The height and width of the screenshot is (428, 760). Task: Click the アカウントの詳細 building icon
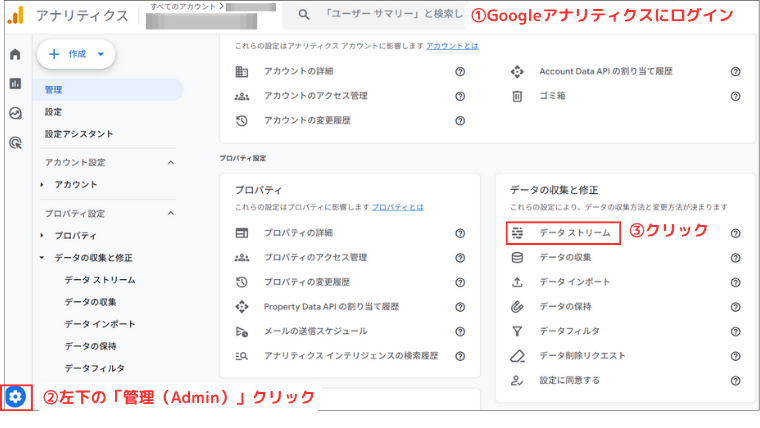click(x=242, y=72)
